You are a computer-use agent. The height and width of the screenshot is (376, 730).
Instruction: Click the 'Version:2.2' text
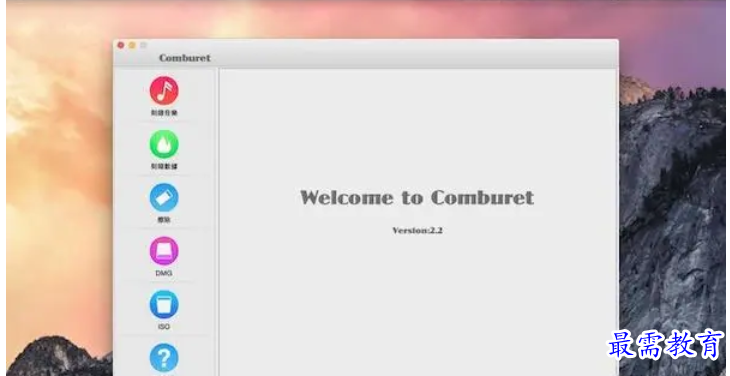click(x=417, y=230)
